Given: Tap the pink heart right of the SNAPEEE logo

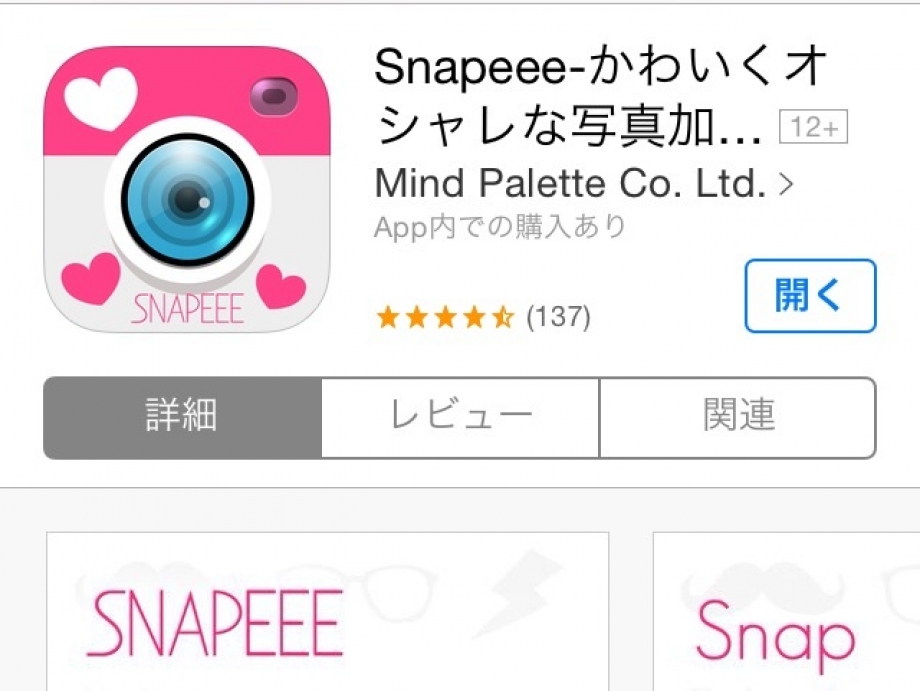Looking at the screenshot, I should (x=281, y=286).
